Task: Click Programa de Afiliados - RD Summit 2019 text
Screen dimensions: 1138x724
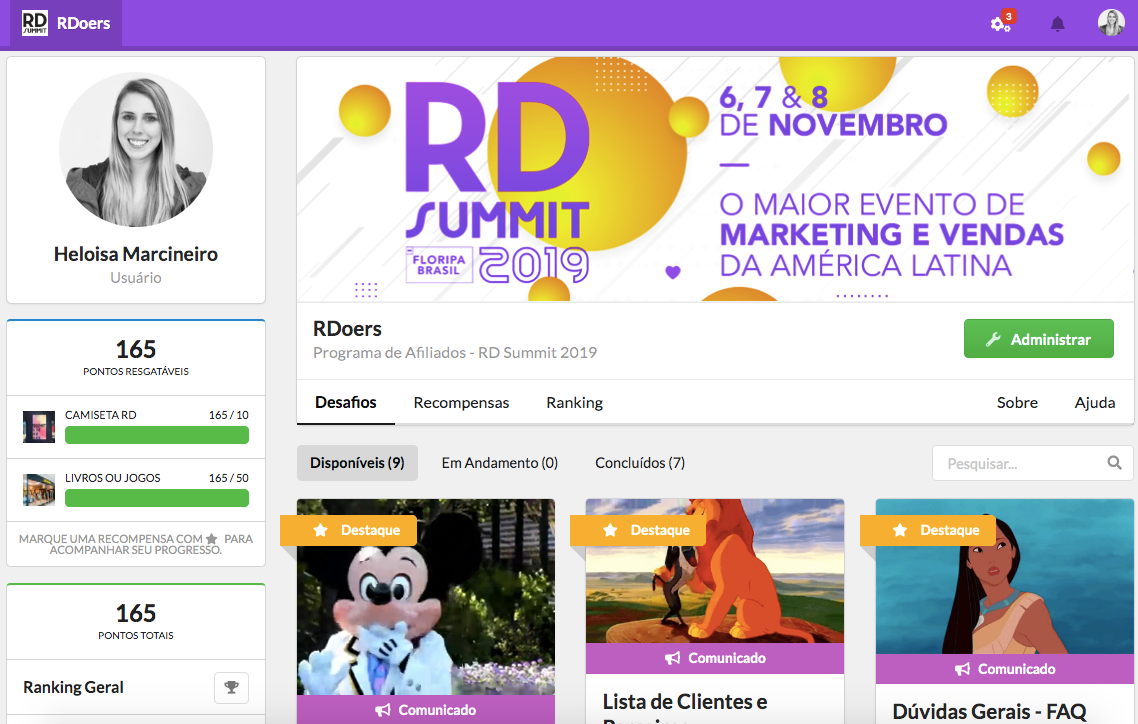Action: click(x=455, y=353)
